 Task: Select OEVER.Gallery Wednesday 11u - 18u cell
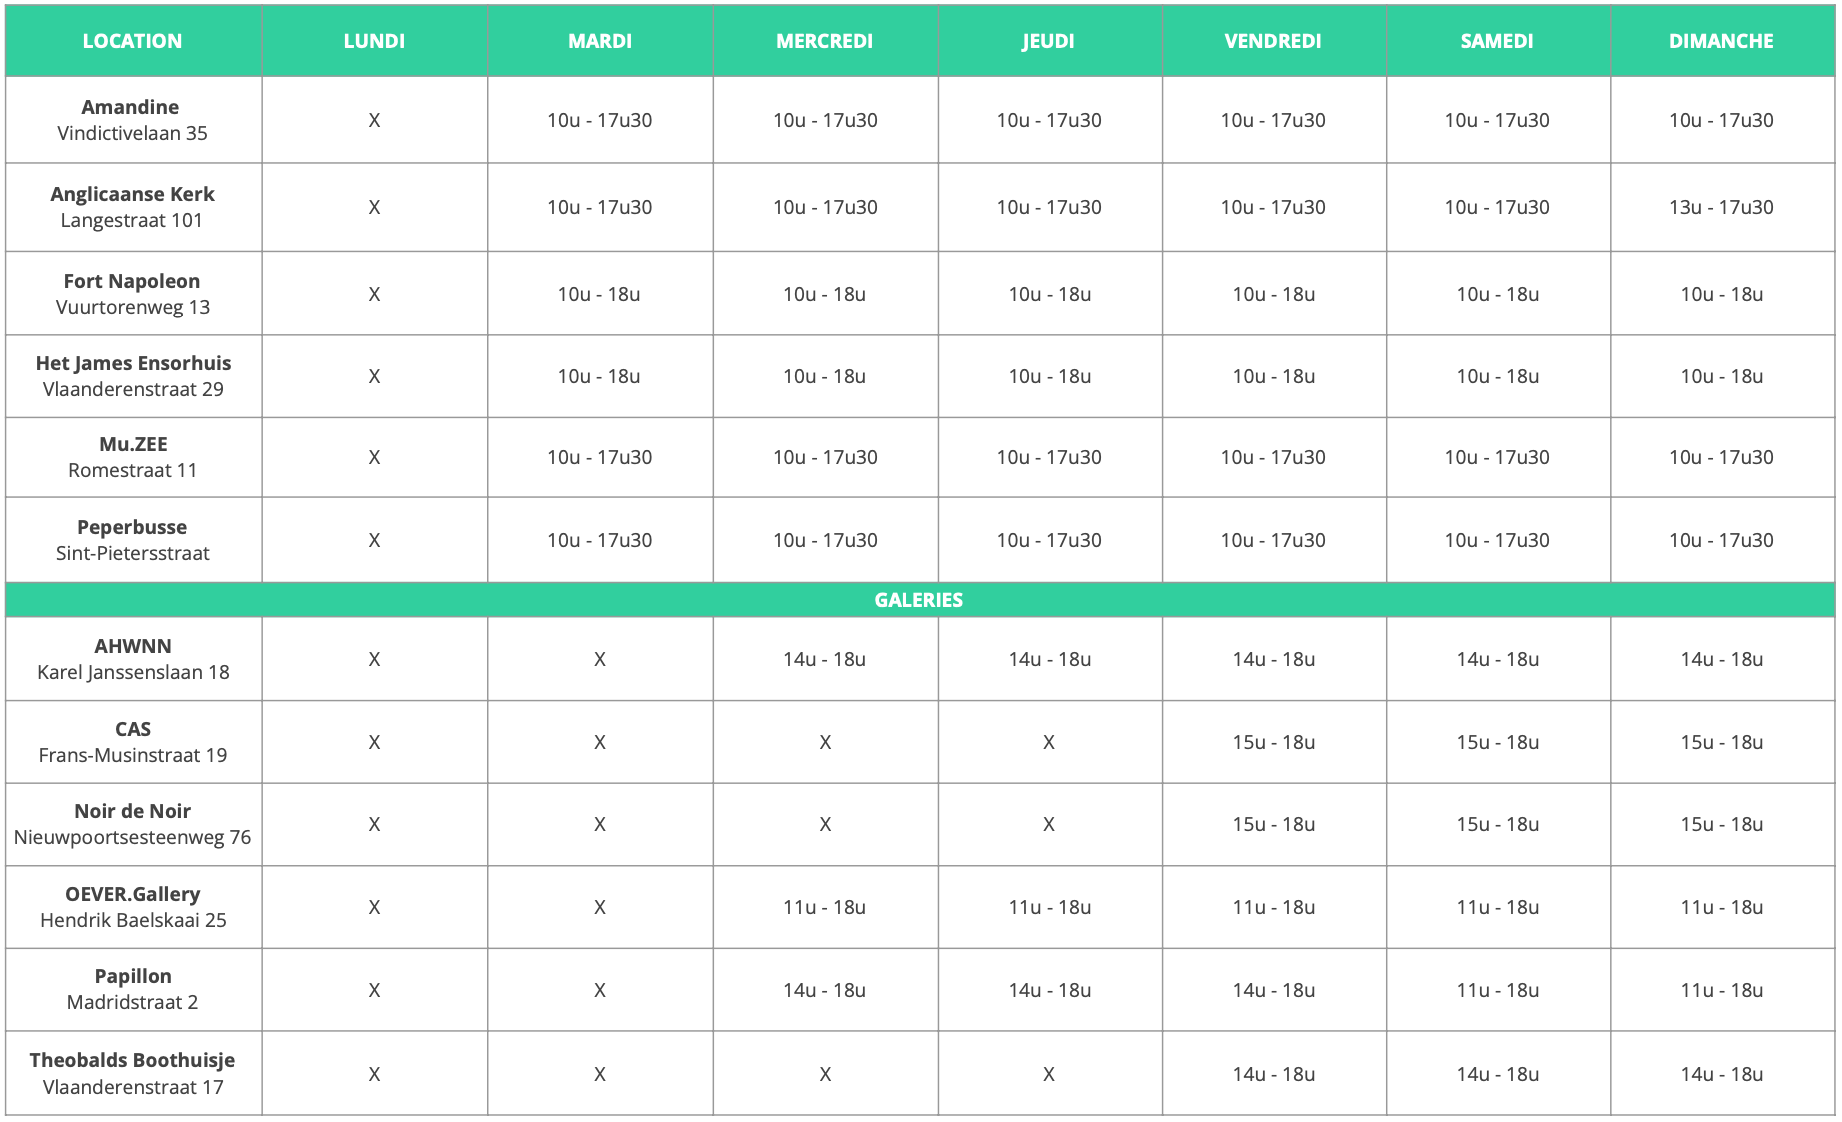click(x=825, y=907)
